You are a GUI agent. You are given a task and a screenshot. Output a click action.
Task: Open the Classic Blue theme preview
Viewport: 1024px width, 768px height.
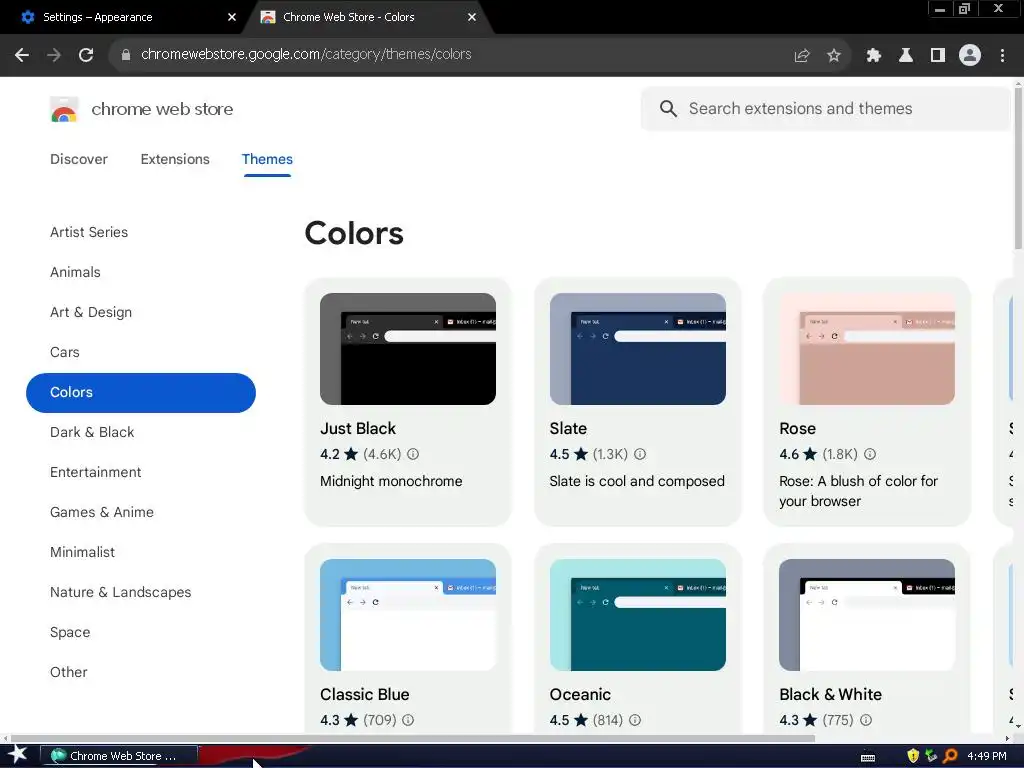click(x=408, y=615)
